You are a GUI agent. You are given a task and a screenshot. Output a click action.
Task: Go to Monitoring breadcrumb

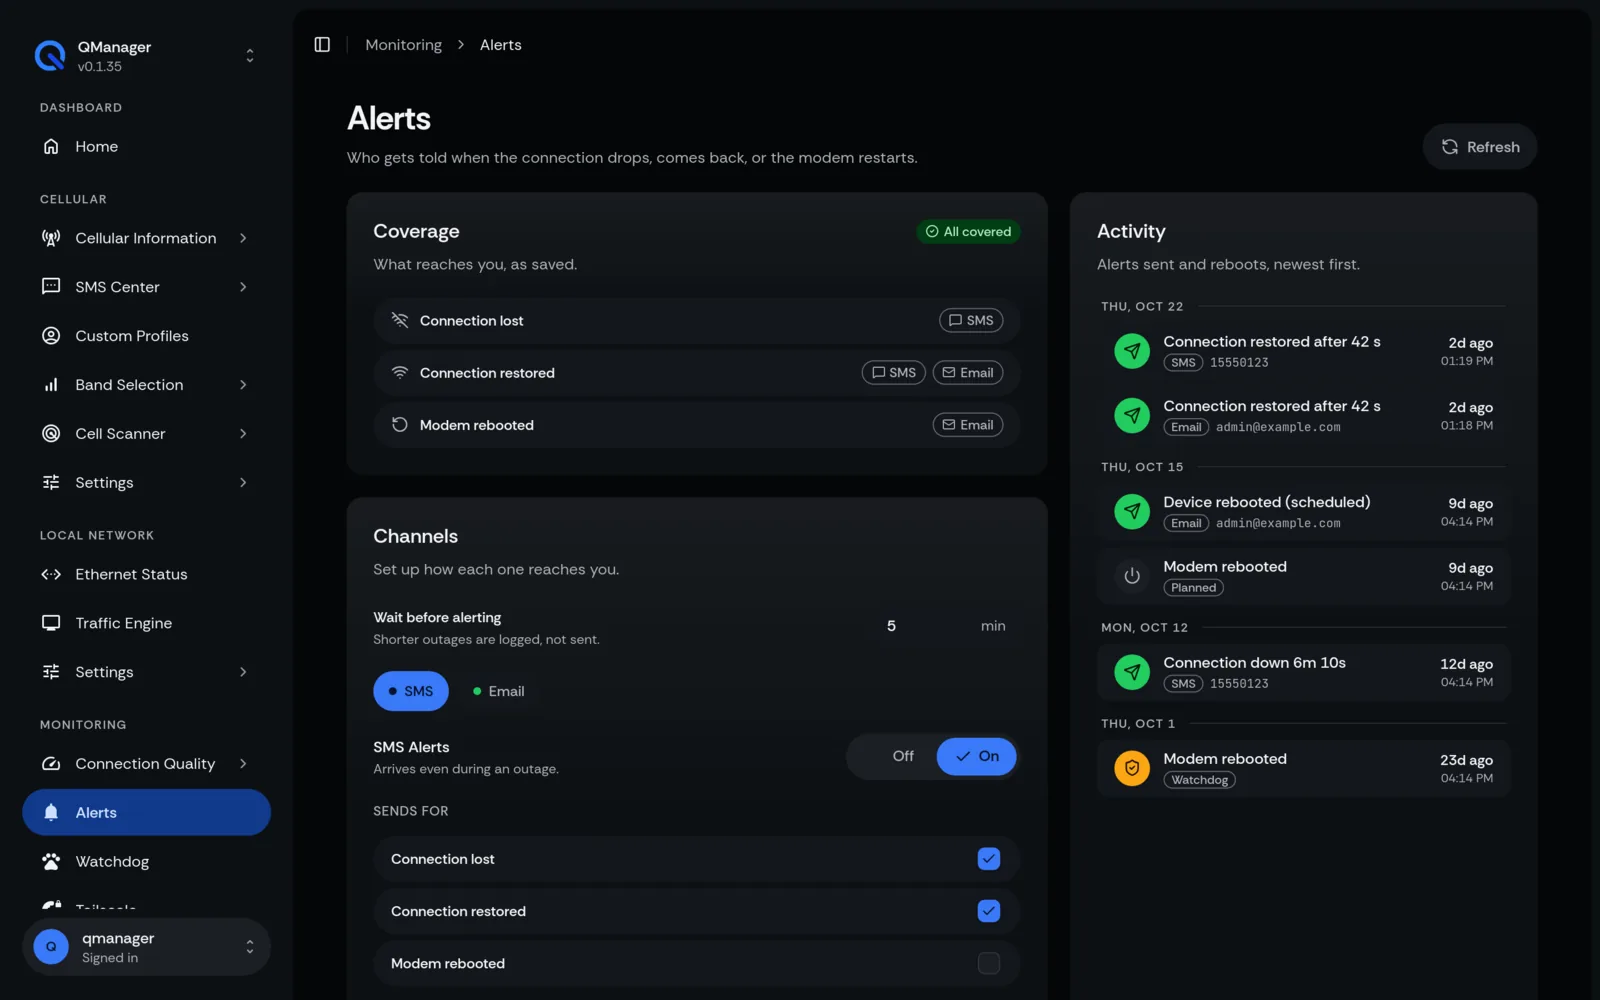click(404, 45)
